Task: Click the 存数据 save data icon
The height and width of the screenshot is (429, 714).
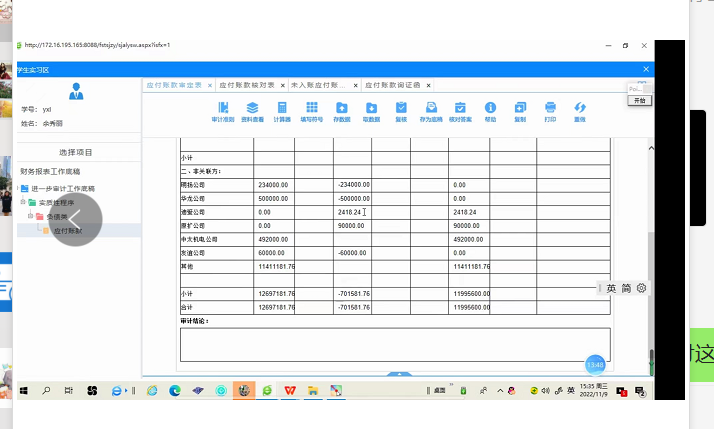Action: (x=341, y=110)
